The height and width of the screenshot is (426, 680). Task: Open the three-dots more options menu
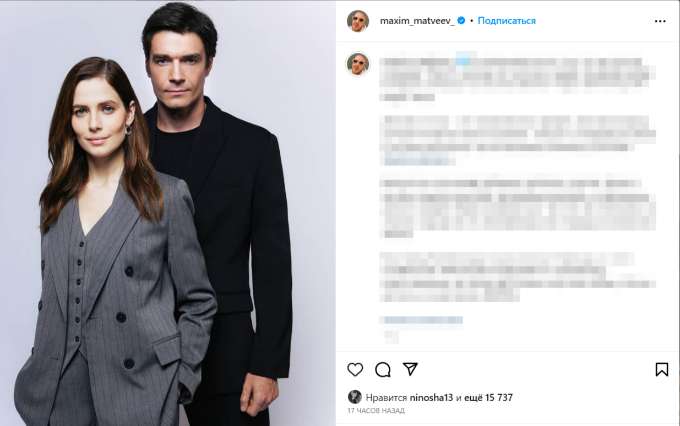coord(660,21)
